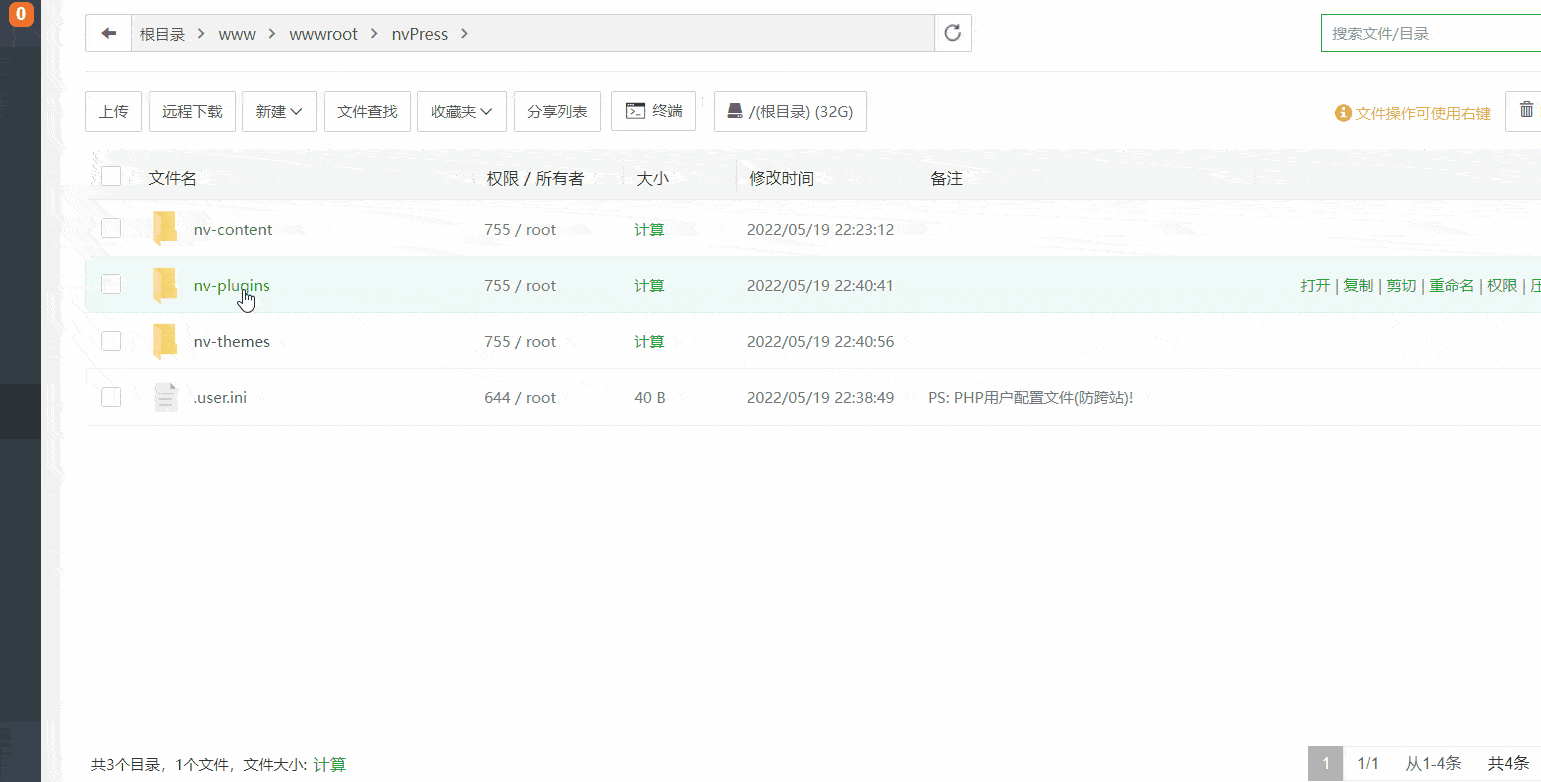1541x782 pixels.
Task: Open the nv-themes folder name
Action: click(x=232, y=341)
